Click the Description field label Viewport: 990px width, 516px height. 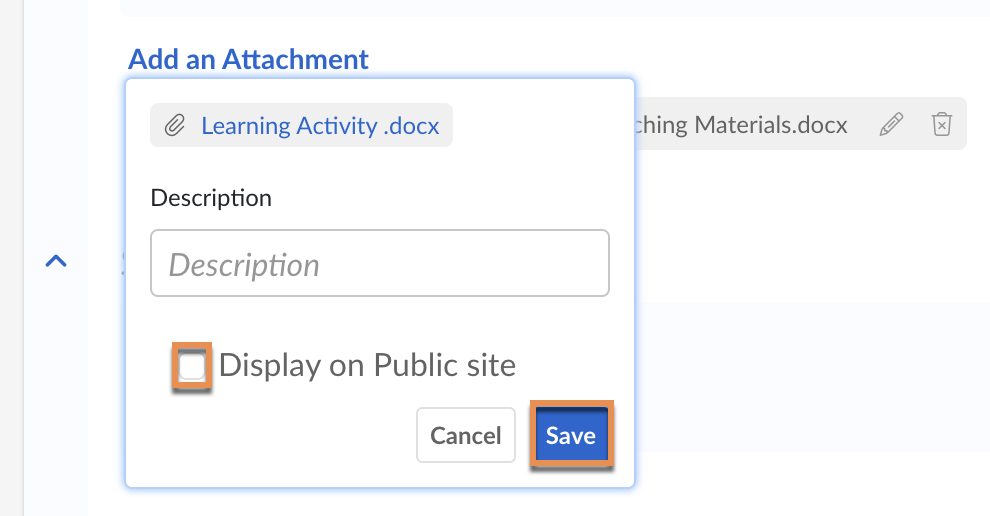pos(211,197)
